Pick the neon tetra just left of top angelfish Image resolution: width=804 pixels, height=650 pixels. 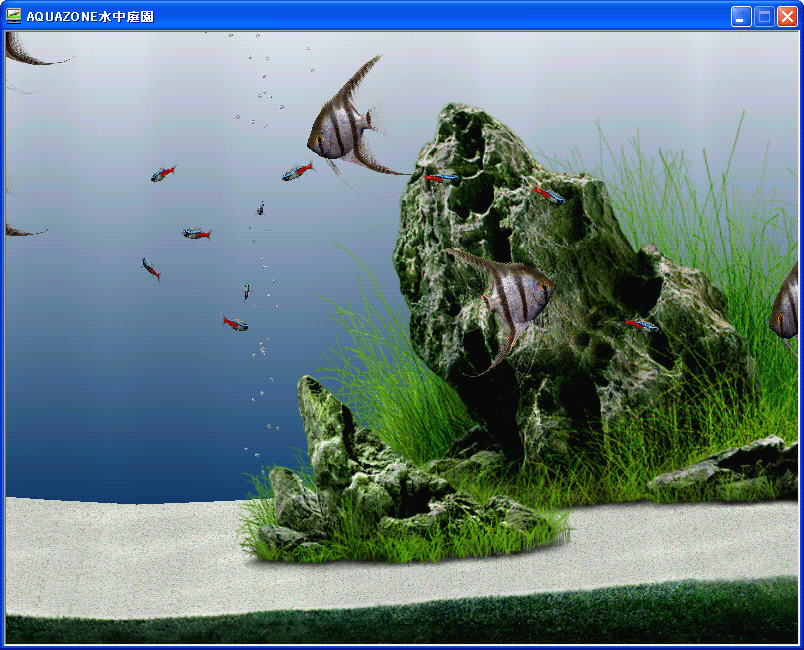(x=297, y=172)
